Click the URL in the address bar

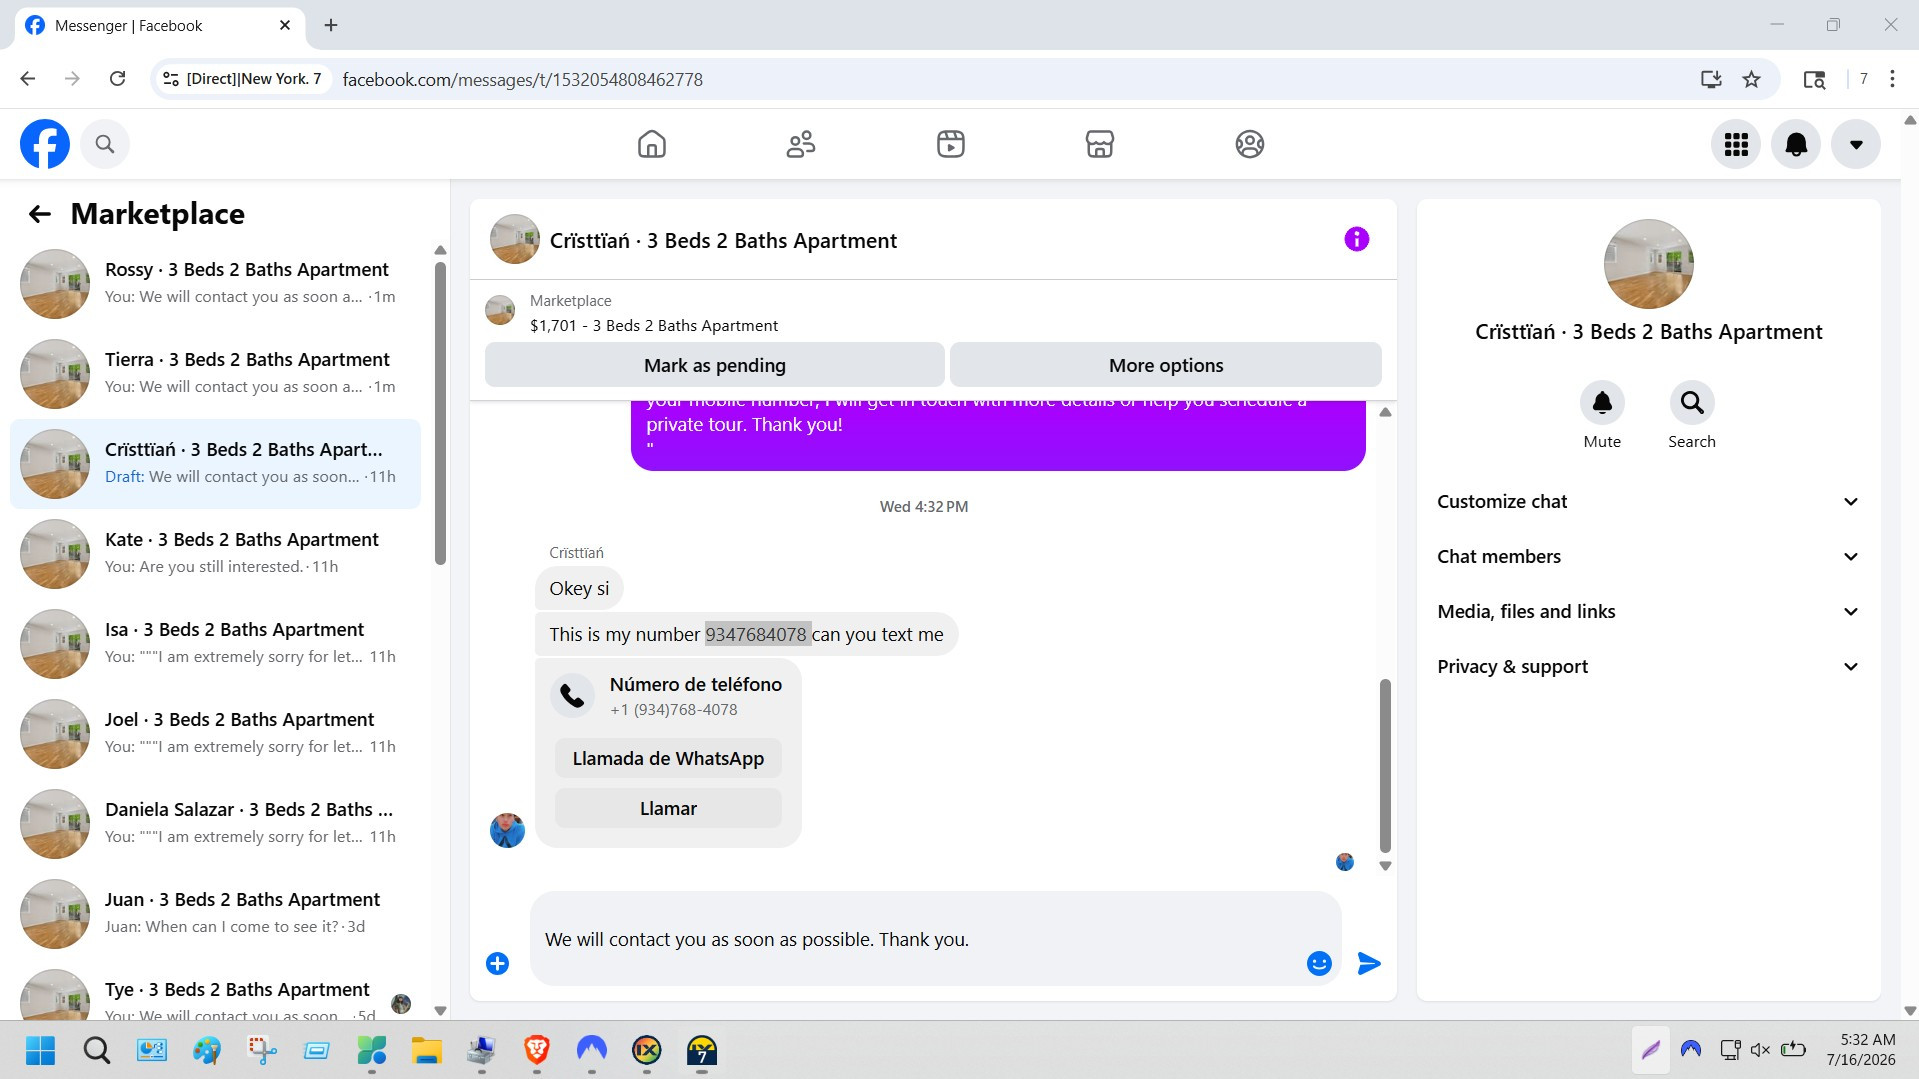(x=522, y=79)
